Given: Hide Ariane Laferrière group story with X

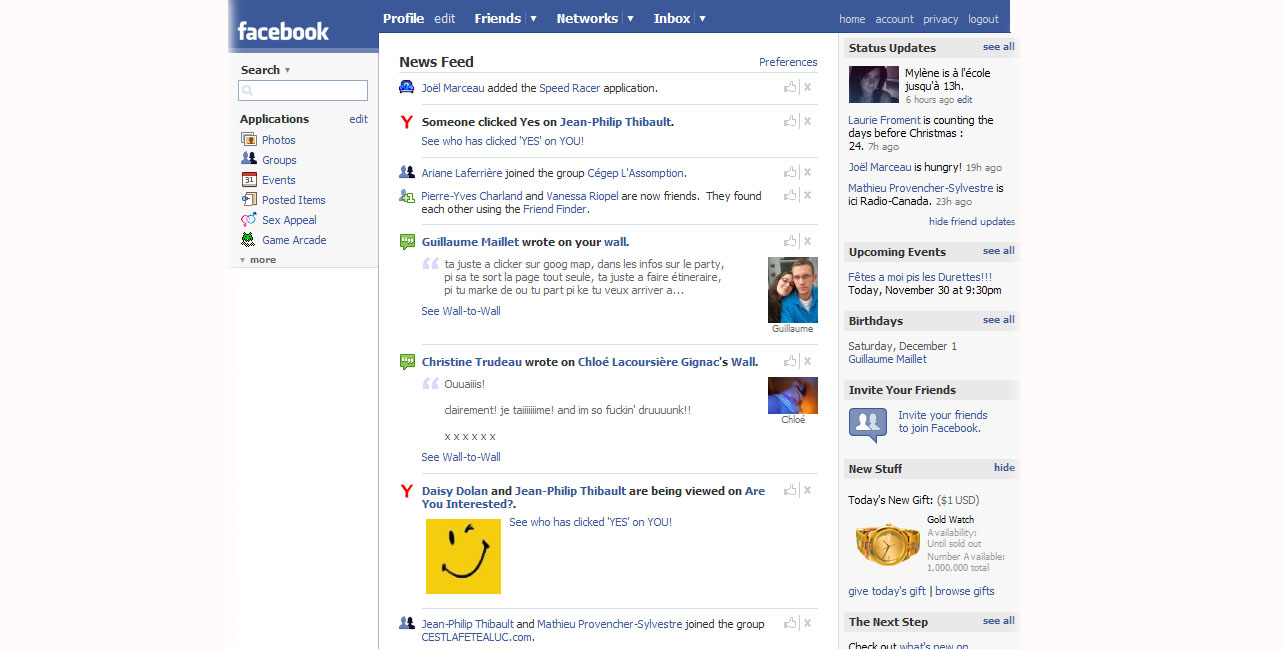Looking at the screenshot, I should coord(807,173).
